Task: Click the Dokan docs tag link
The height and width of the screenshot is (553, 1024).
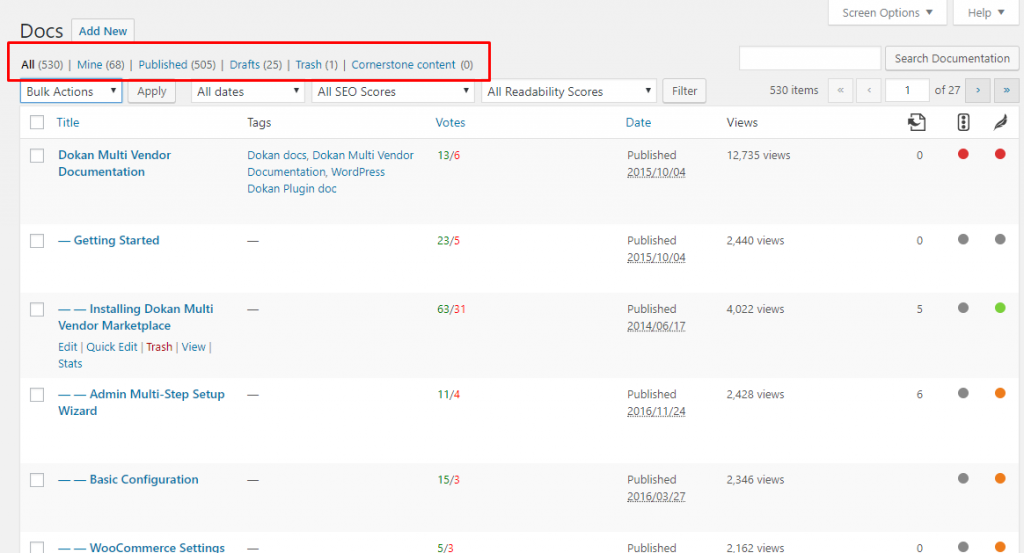Action: 277,155
